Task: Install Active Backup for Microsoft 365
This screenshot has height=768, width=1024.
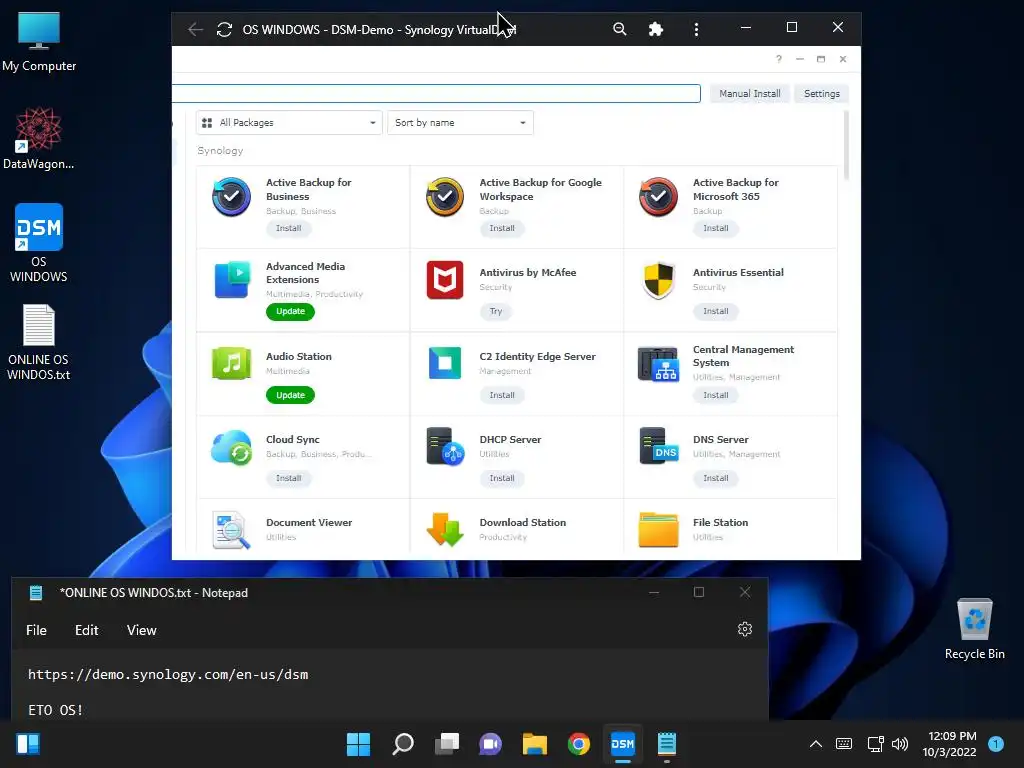Action: click(715, 228)
